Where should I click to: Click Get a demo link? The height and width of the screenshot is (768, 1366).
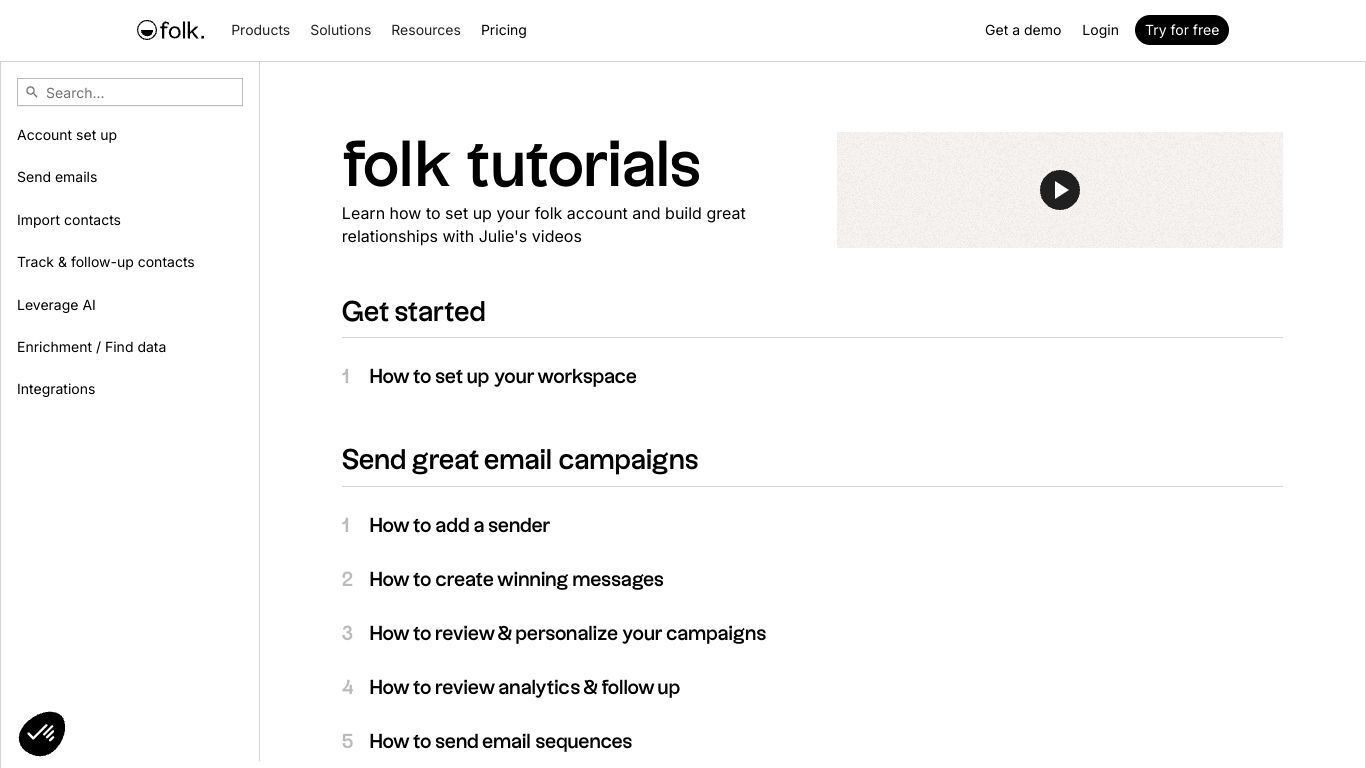pos(1023,30)
